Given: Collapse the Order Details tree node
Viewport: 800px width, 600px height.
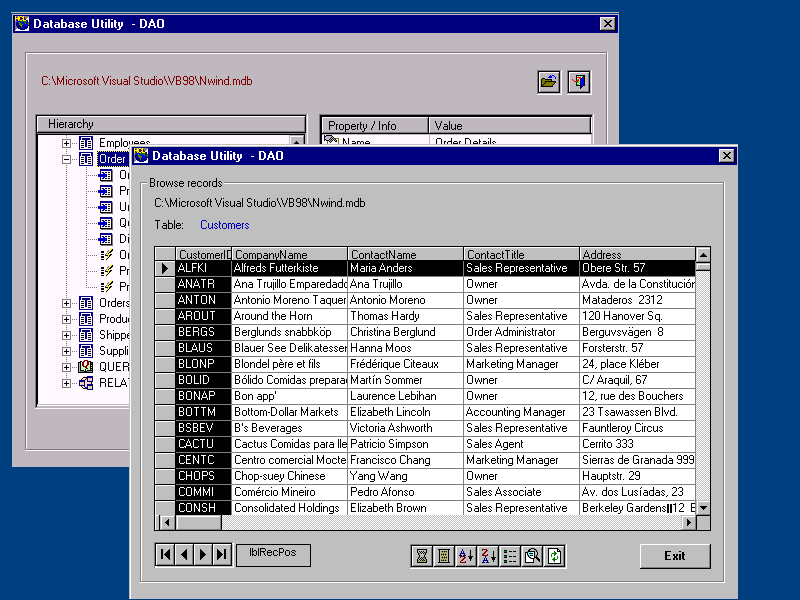Looking at the screenshot, I should 66,159.
